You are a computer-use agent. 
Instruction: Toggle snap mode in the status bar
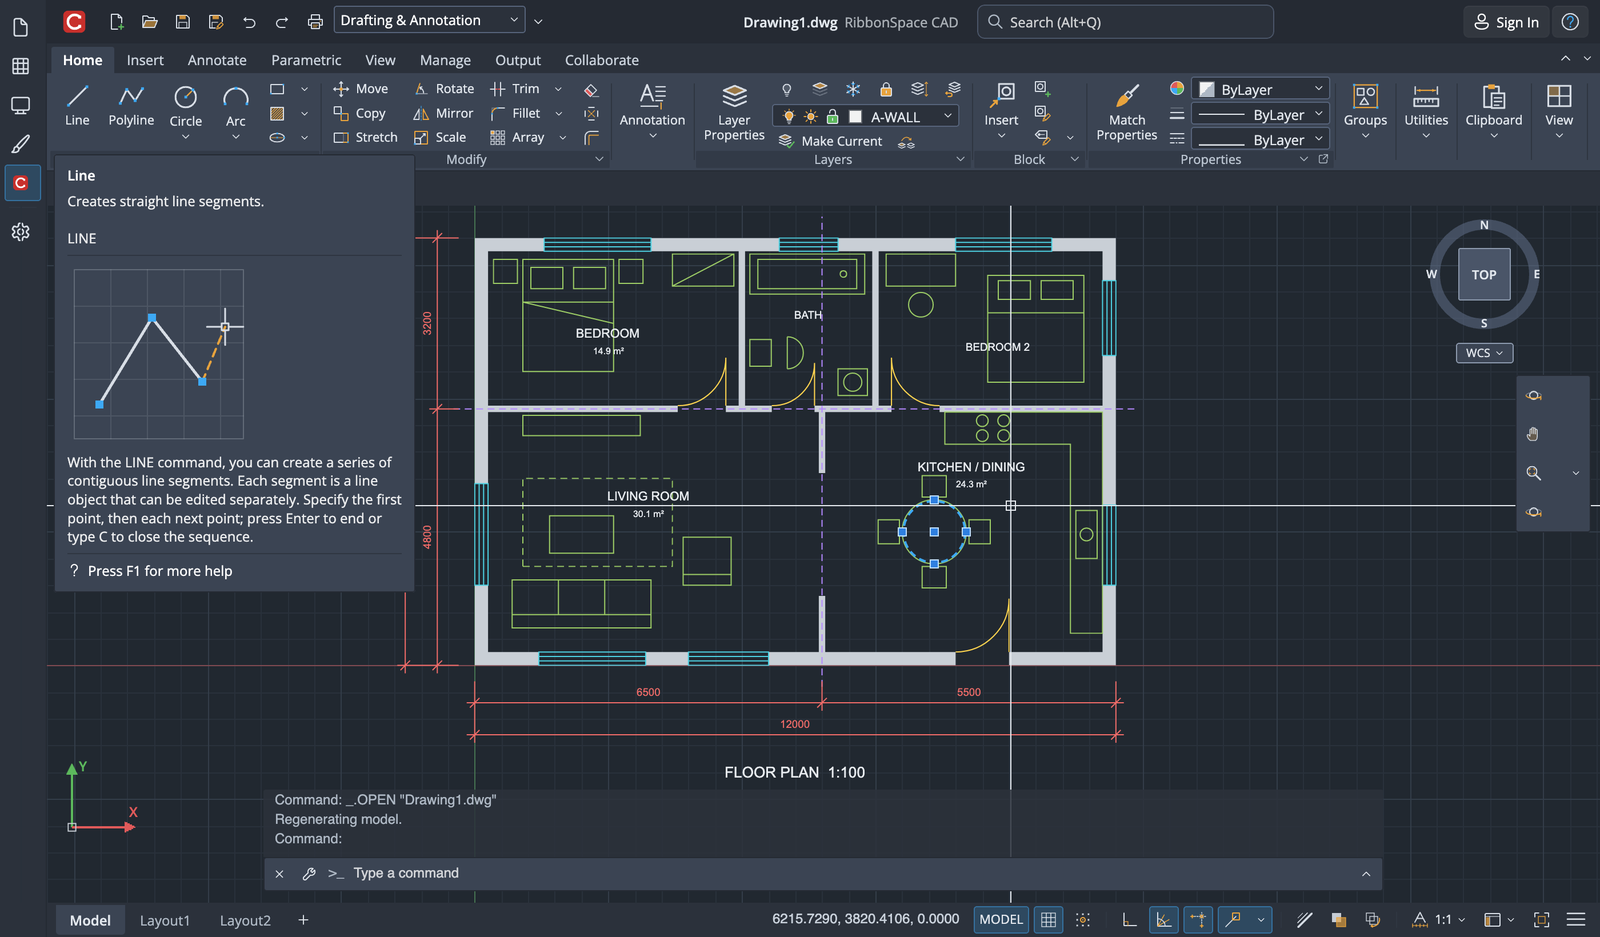tap(1083, 920)
